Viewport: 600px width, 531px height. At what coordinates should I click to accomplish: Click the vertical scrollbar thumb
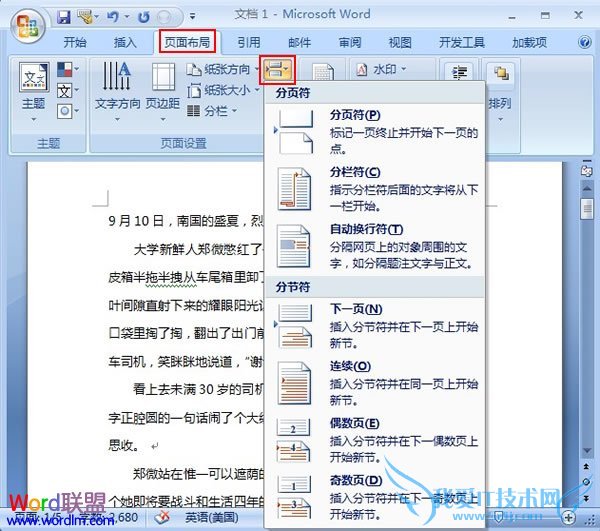[x=586, y=209]
